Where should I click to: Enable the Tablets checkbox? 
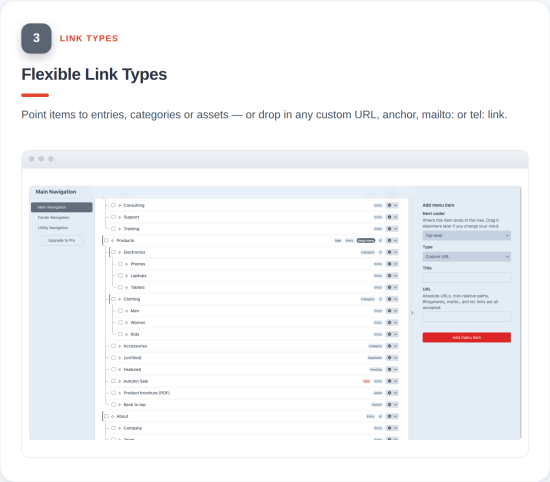120,287
